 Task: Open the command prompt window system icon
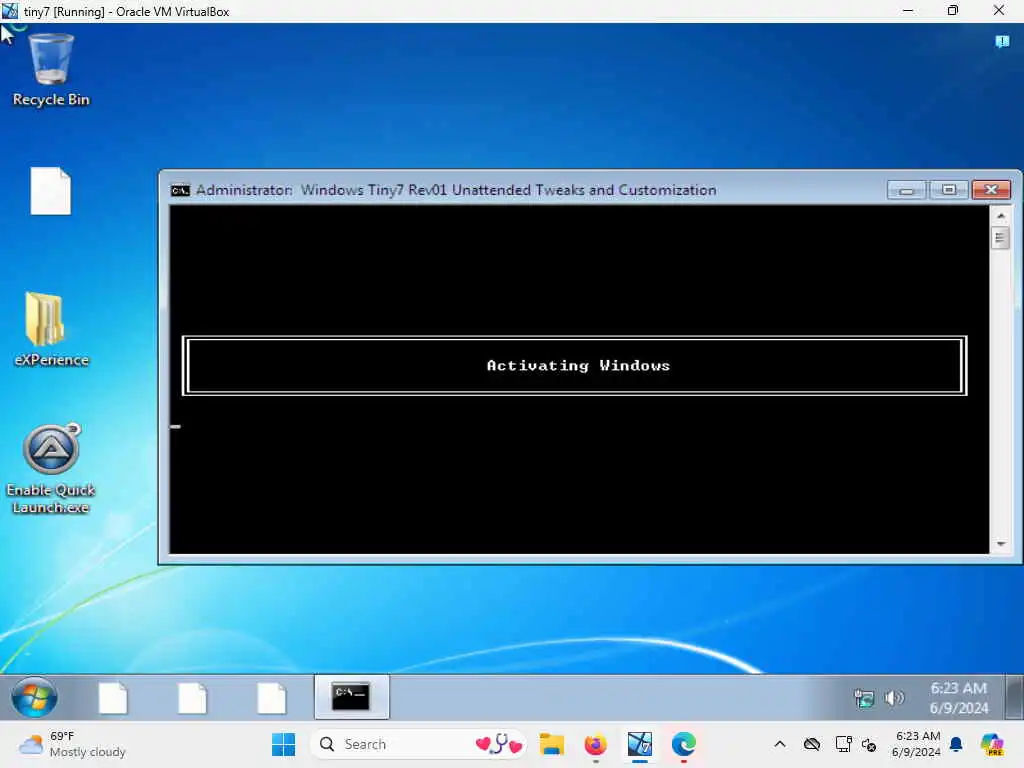click(180, 190)
